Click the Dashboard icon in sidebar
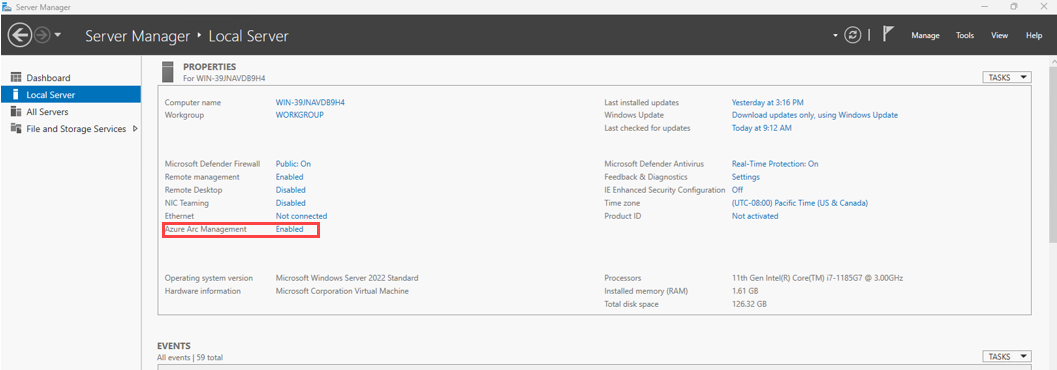1057x370 pixels. coord(16,78)
